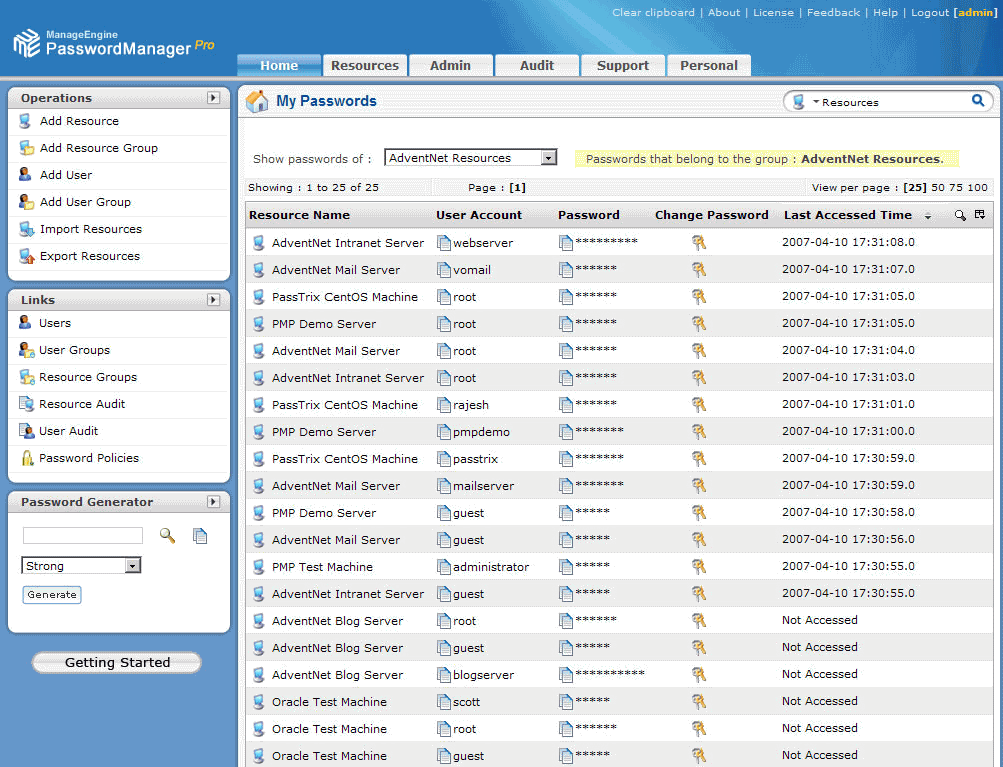The image size is (1003, 767).
Task: Click the search magnifier in Resources search box
Action: click(x=977, y=101)
